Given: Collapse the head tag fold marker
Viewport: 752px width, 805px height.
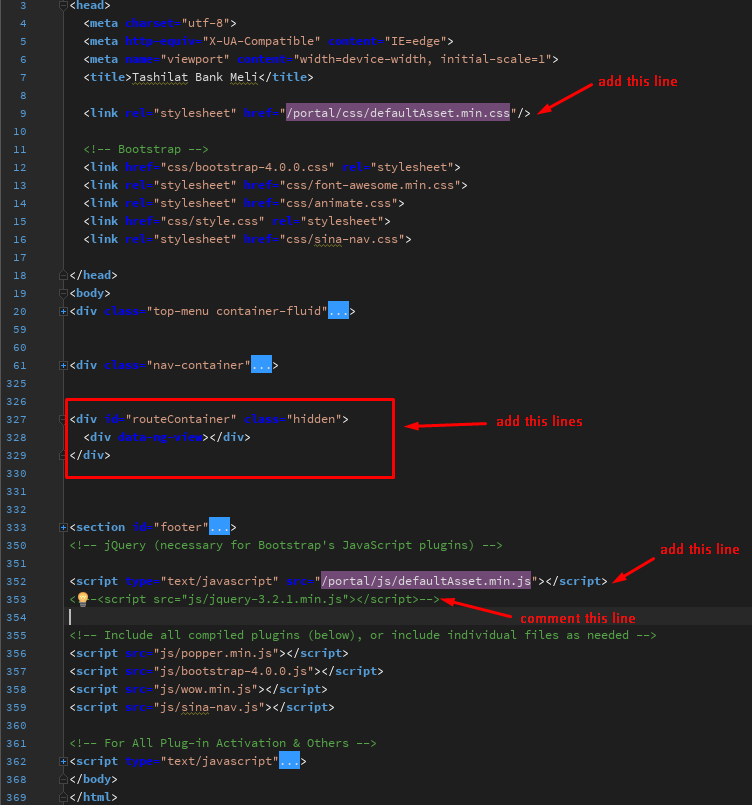Looking at the screenshot, I should point(63,6).
